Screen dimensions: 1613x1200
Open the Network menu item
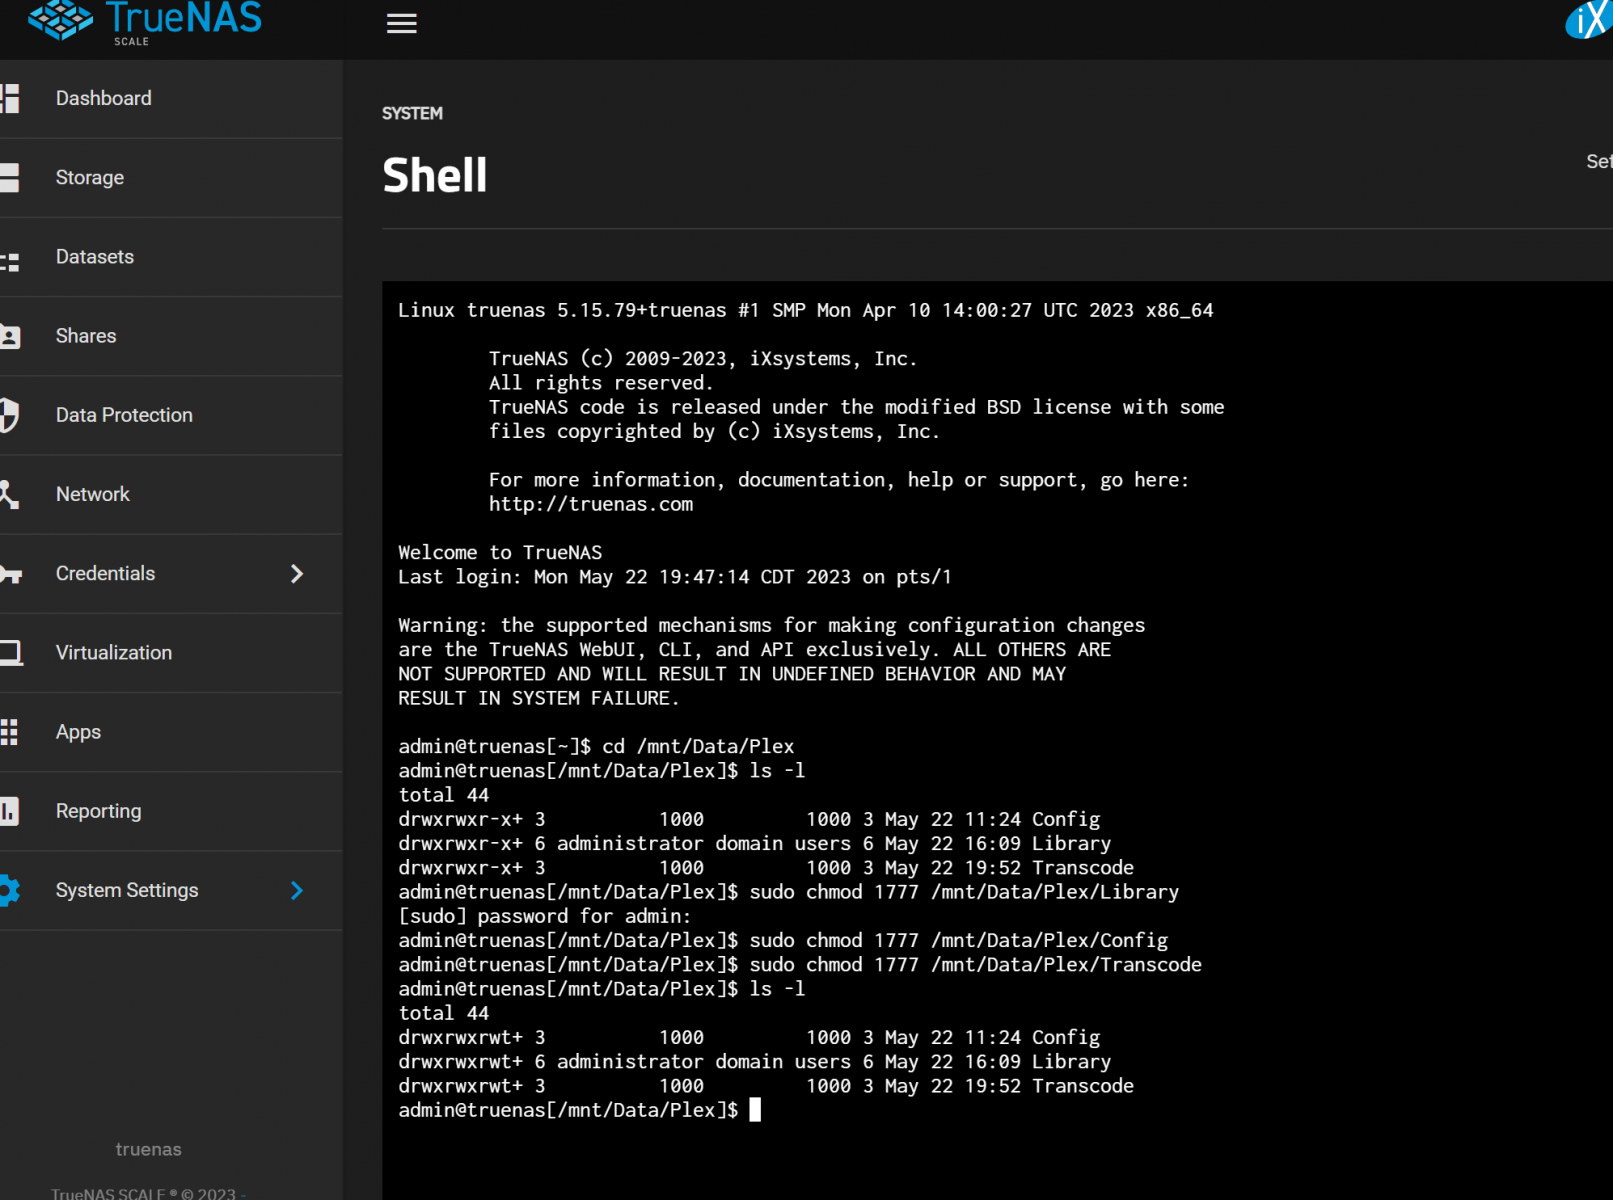171,494
